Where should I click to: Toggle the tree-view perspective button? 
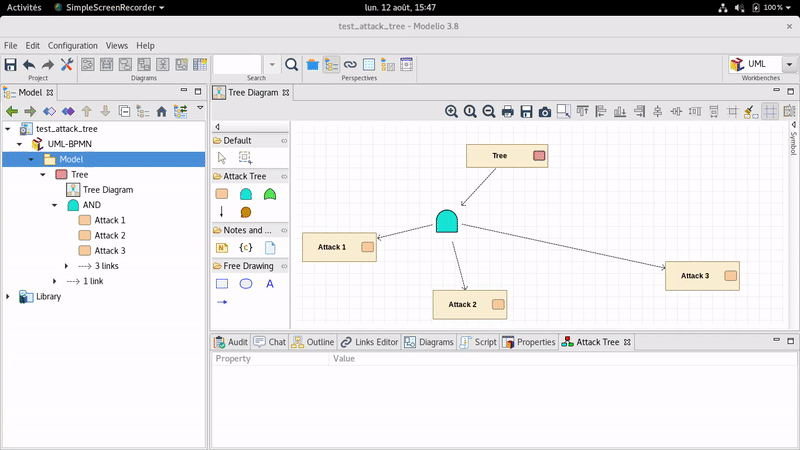[332, 65]
